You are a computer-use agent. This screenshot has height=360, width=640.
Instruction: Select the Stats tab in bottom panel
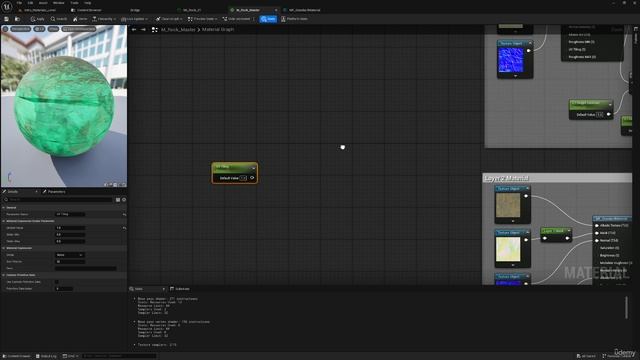click(x=139, y=289)
